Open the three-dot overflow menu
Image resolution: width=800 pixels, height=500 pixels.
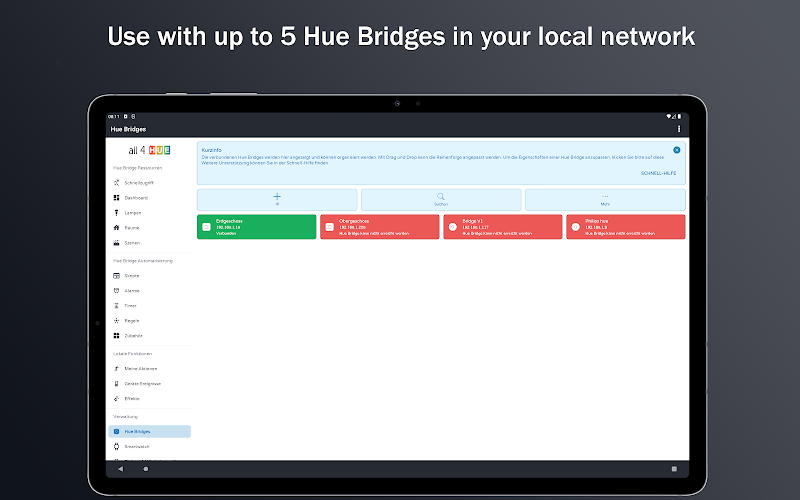tap(679, 129)
